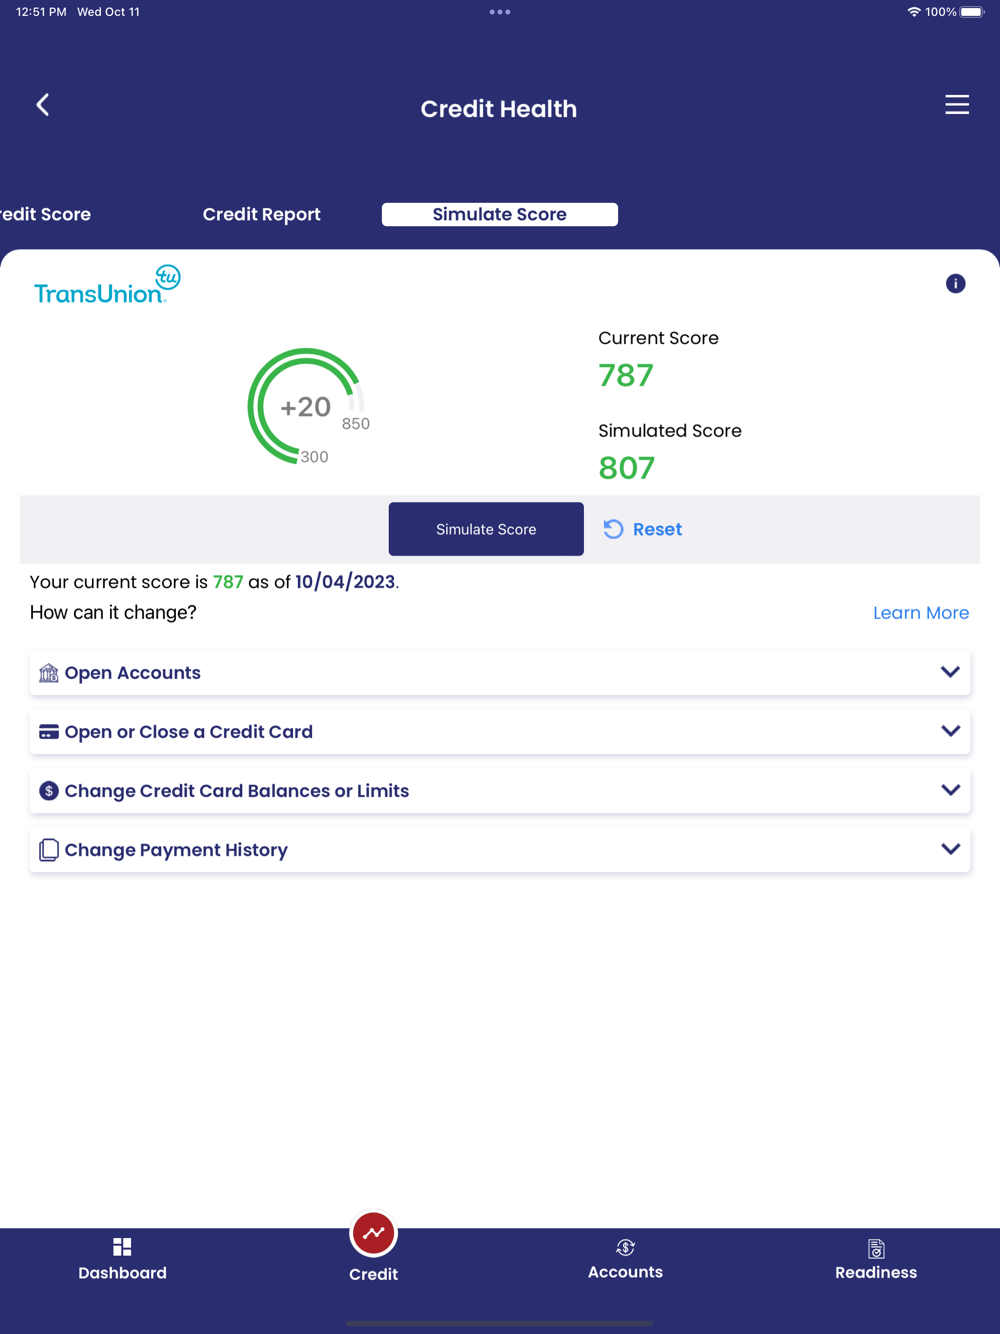Tap the home indicator bar
This screenshot has height=1334, width=1000.
pyautogui.click(x=500, y=1323)
